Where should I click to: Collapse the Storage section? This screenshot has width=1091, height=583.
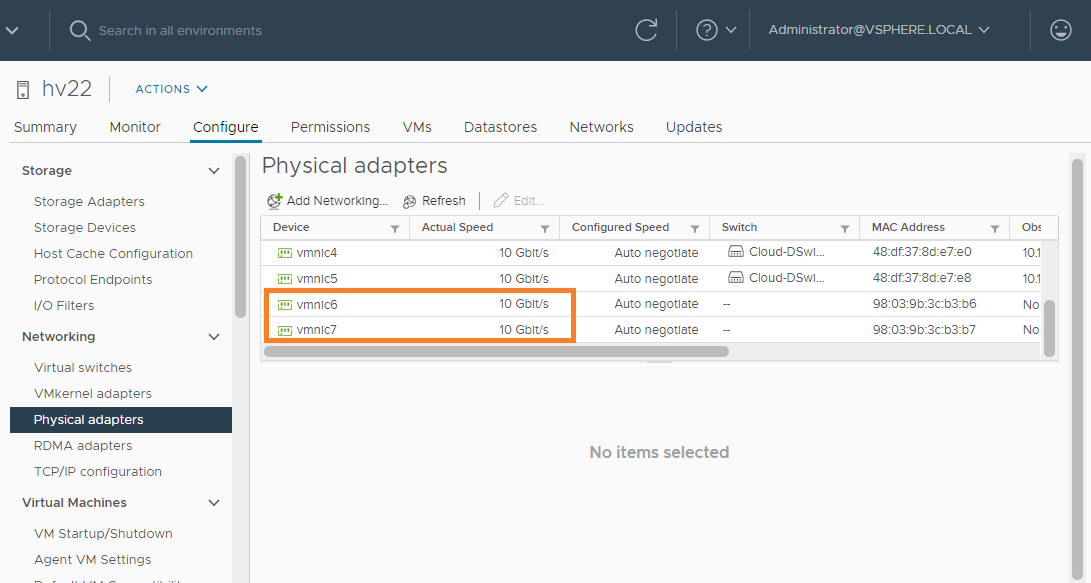click(213, 171)
